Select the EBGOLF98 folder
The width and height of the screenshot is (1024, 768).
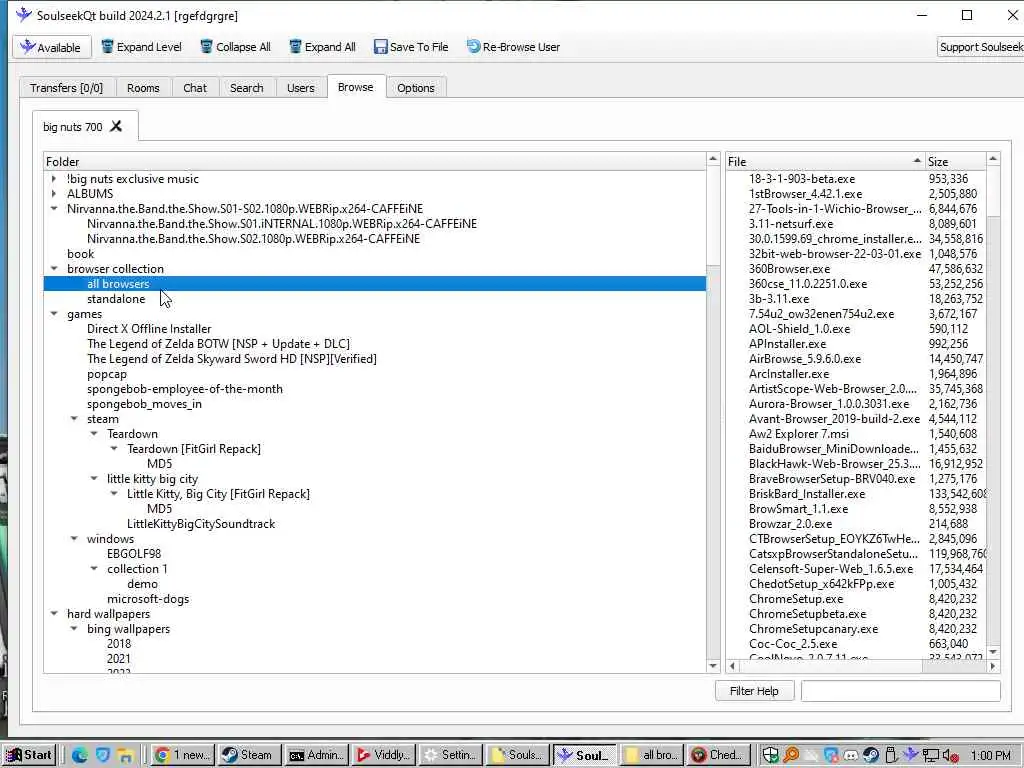point(134,554)
